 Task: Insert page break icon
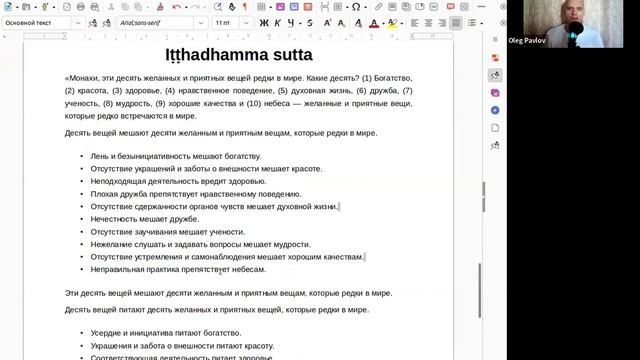pos(324,7)
